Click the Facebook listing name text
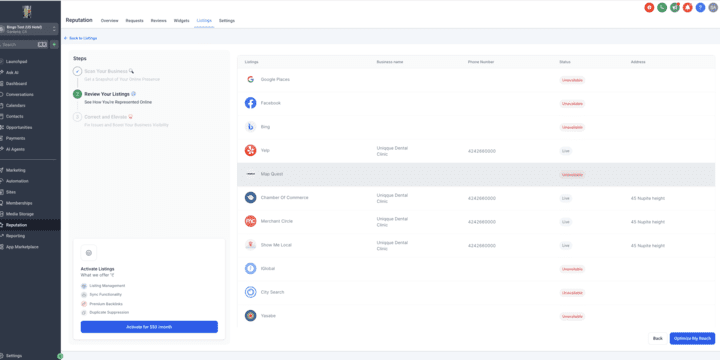 (270, 103)
